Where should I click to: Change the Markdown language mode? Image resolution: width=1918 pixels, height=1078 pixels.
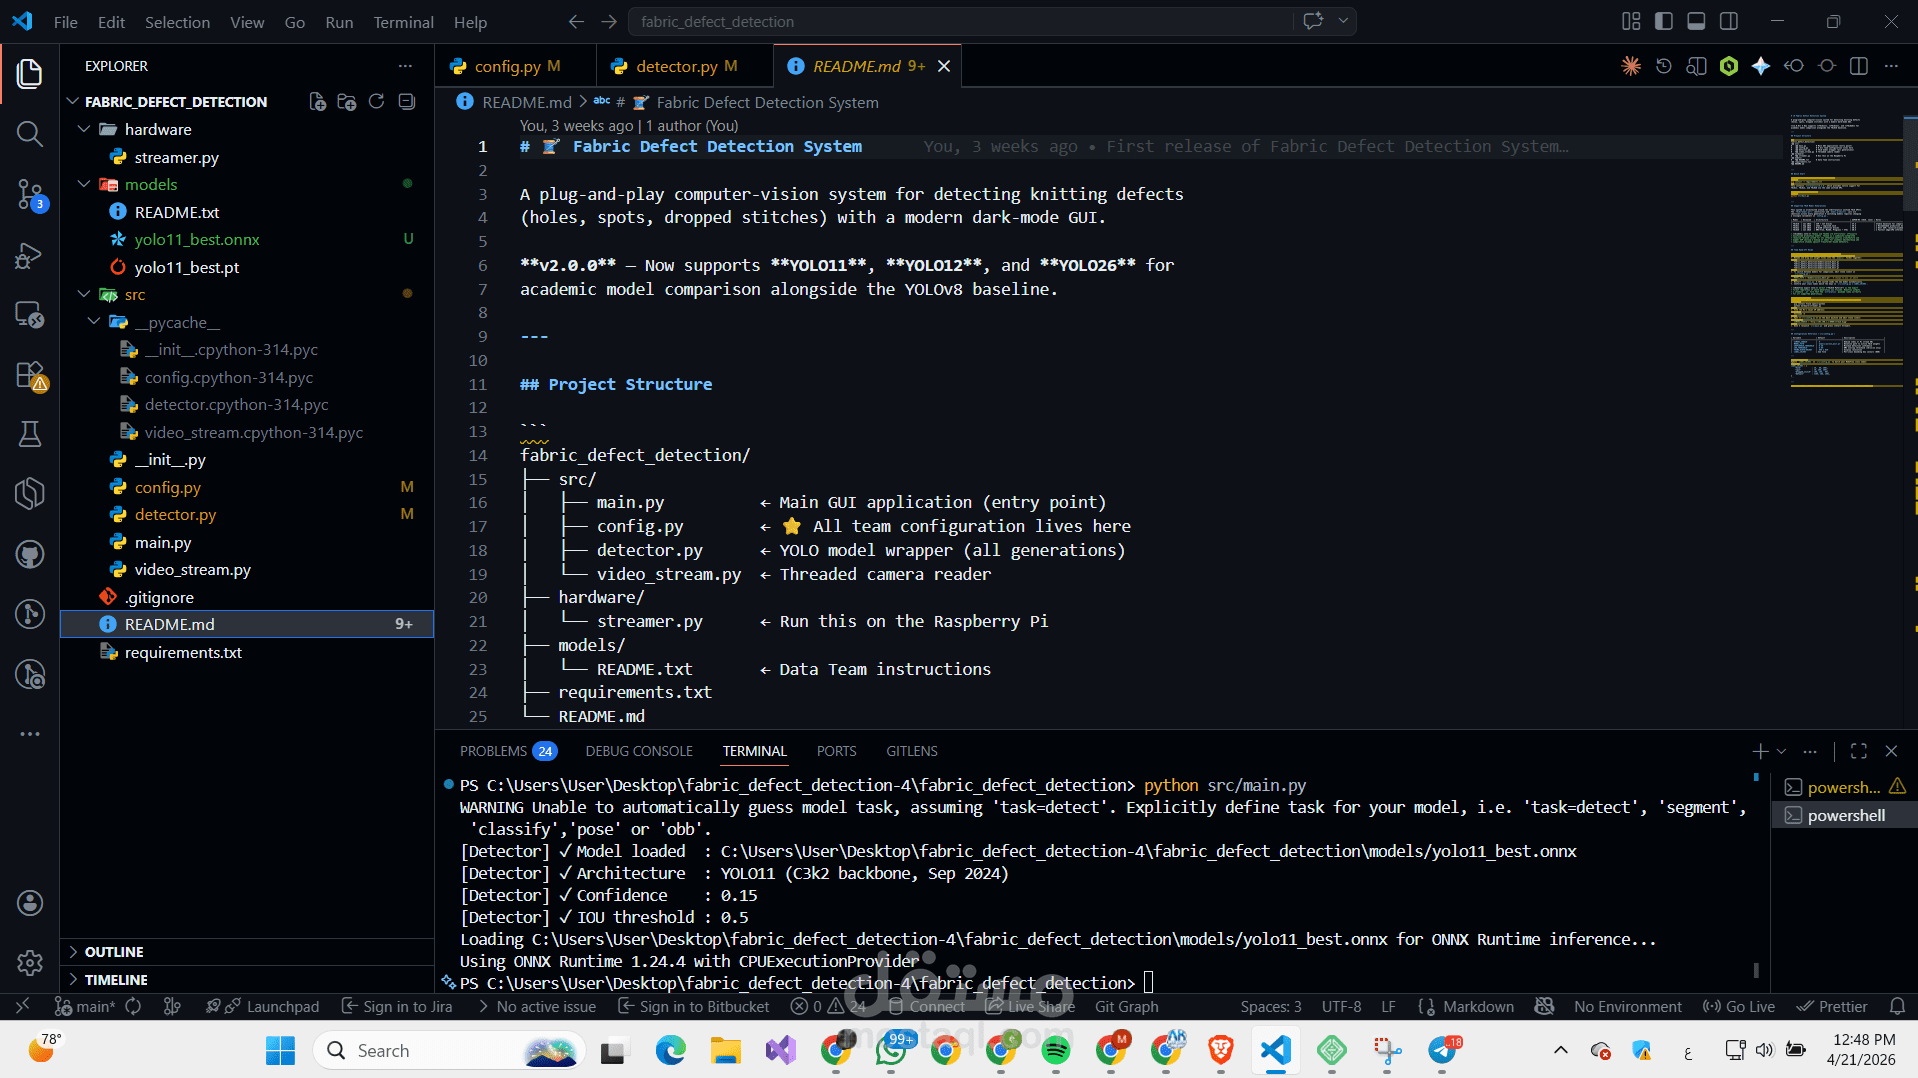tap(1478, 1006)
